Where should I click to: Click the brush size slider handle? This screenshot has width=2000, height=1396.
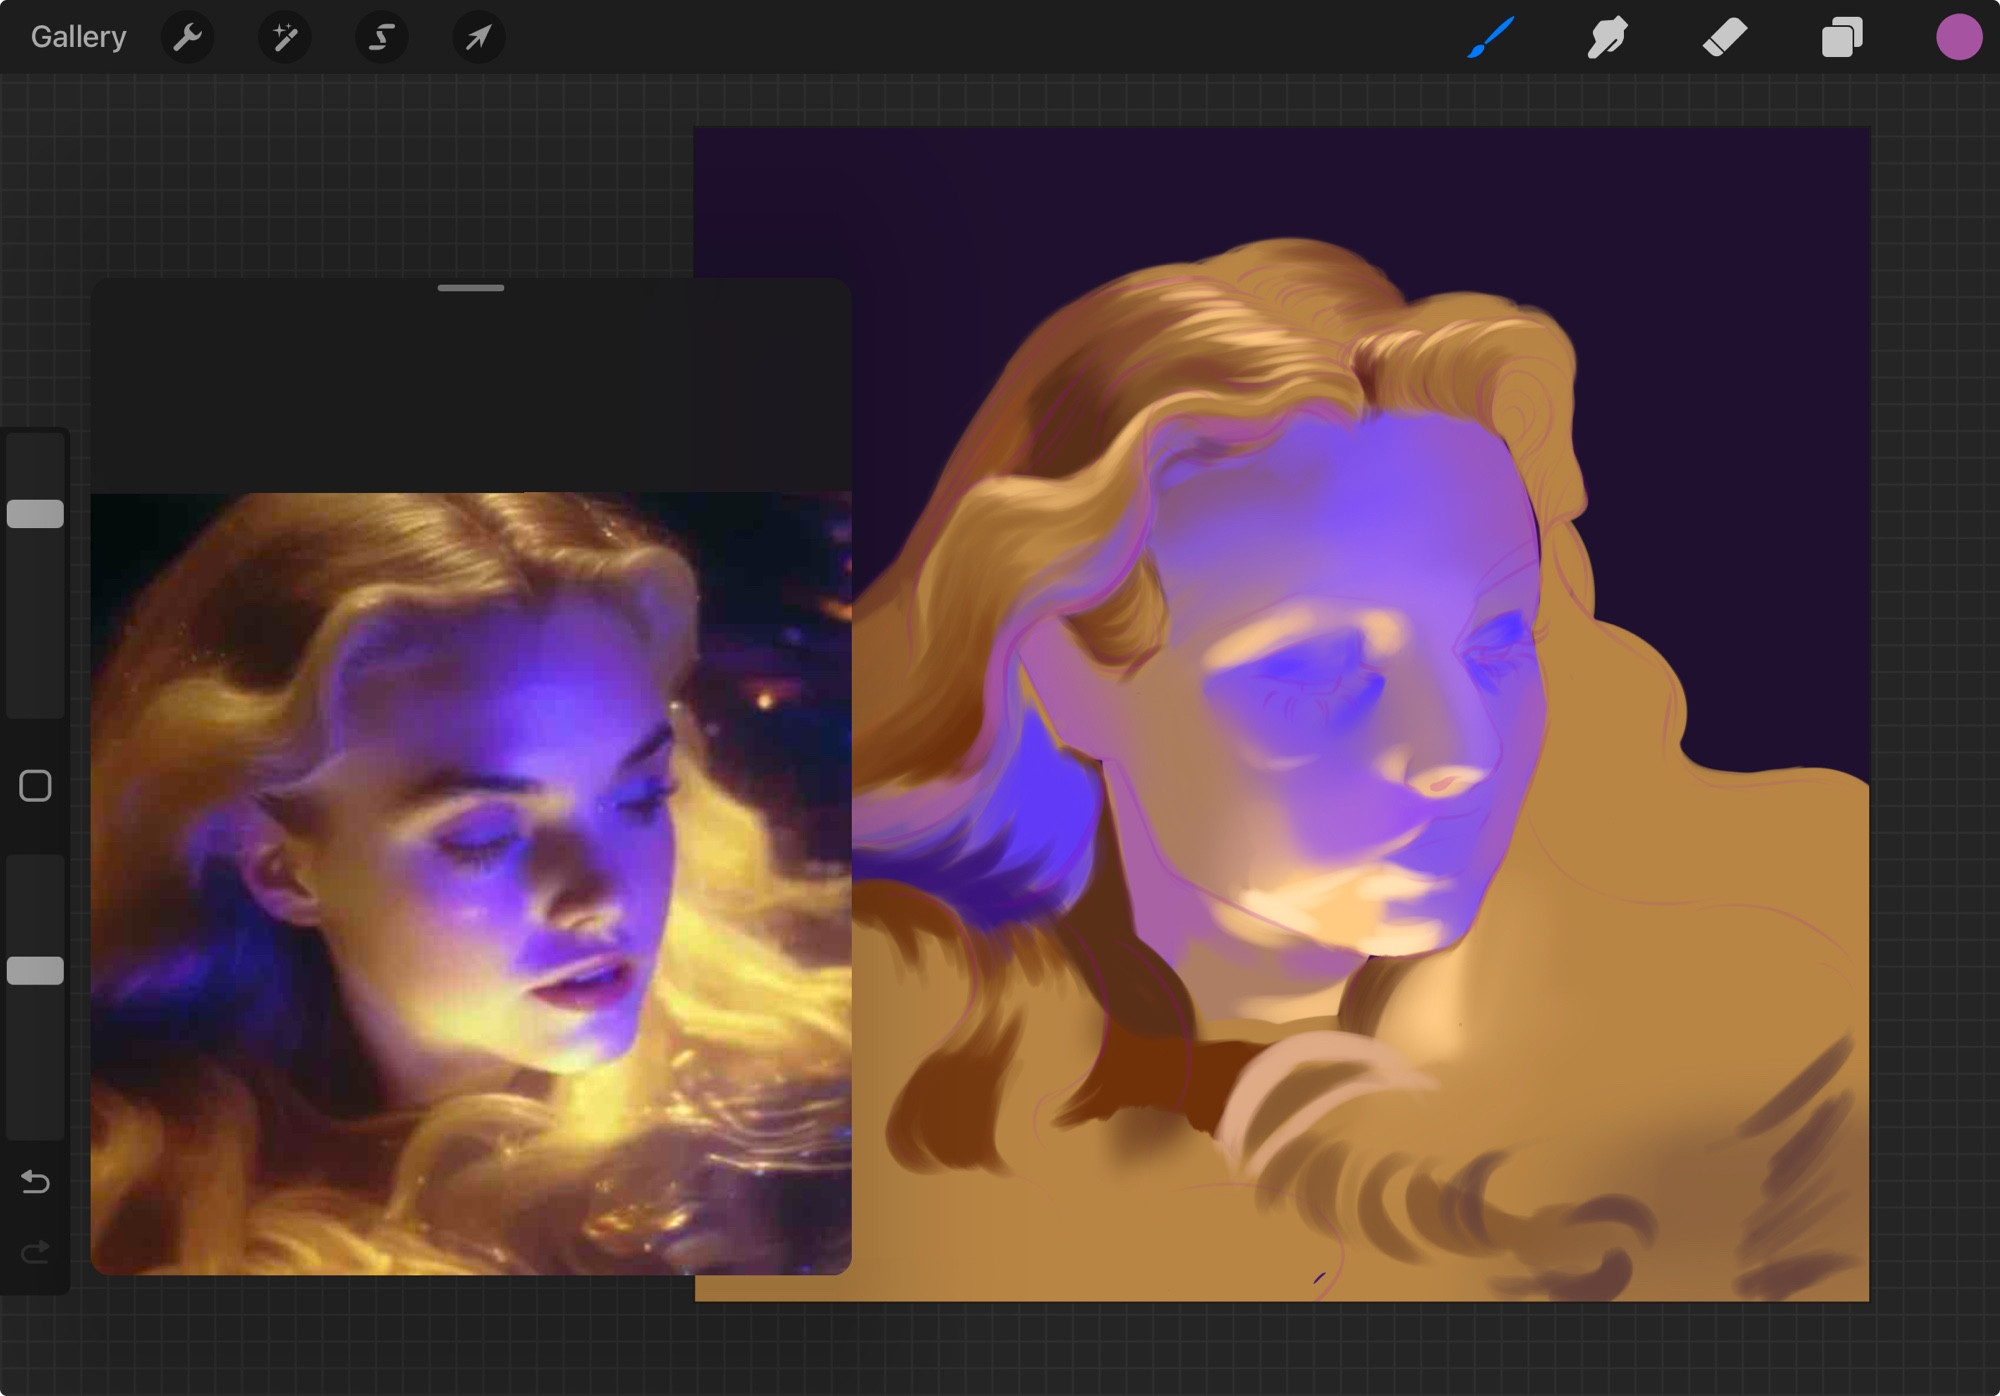(x=35, y=514)
